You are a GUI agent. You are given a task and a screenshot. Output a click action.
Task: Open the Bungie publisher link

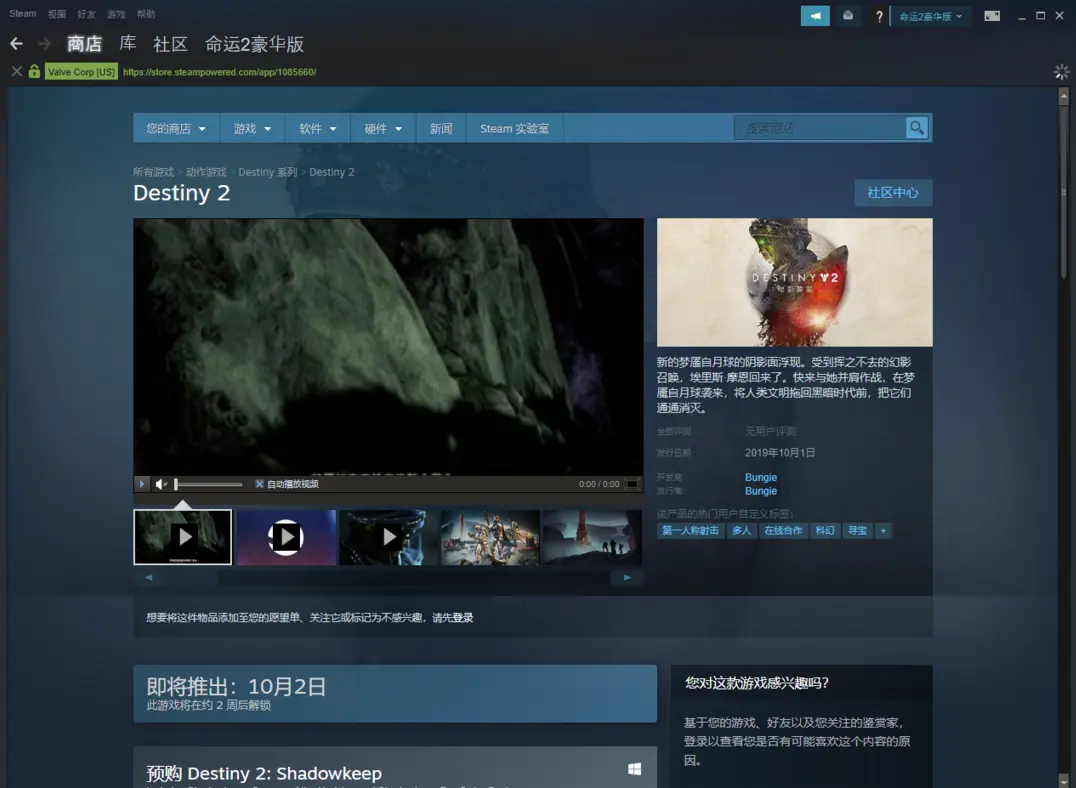tap(761, 491)
